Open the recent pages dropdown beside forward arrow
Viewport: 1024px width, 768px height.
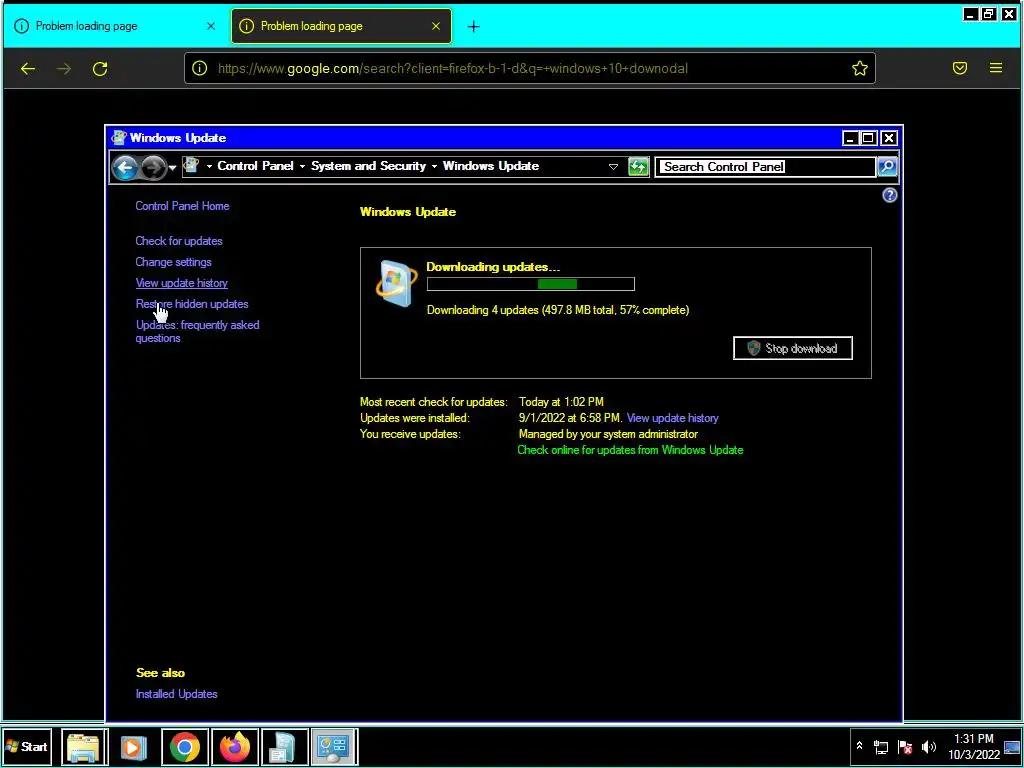point(172,168)
